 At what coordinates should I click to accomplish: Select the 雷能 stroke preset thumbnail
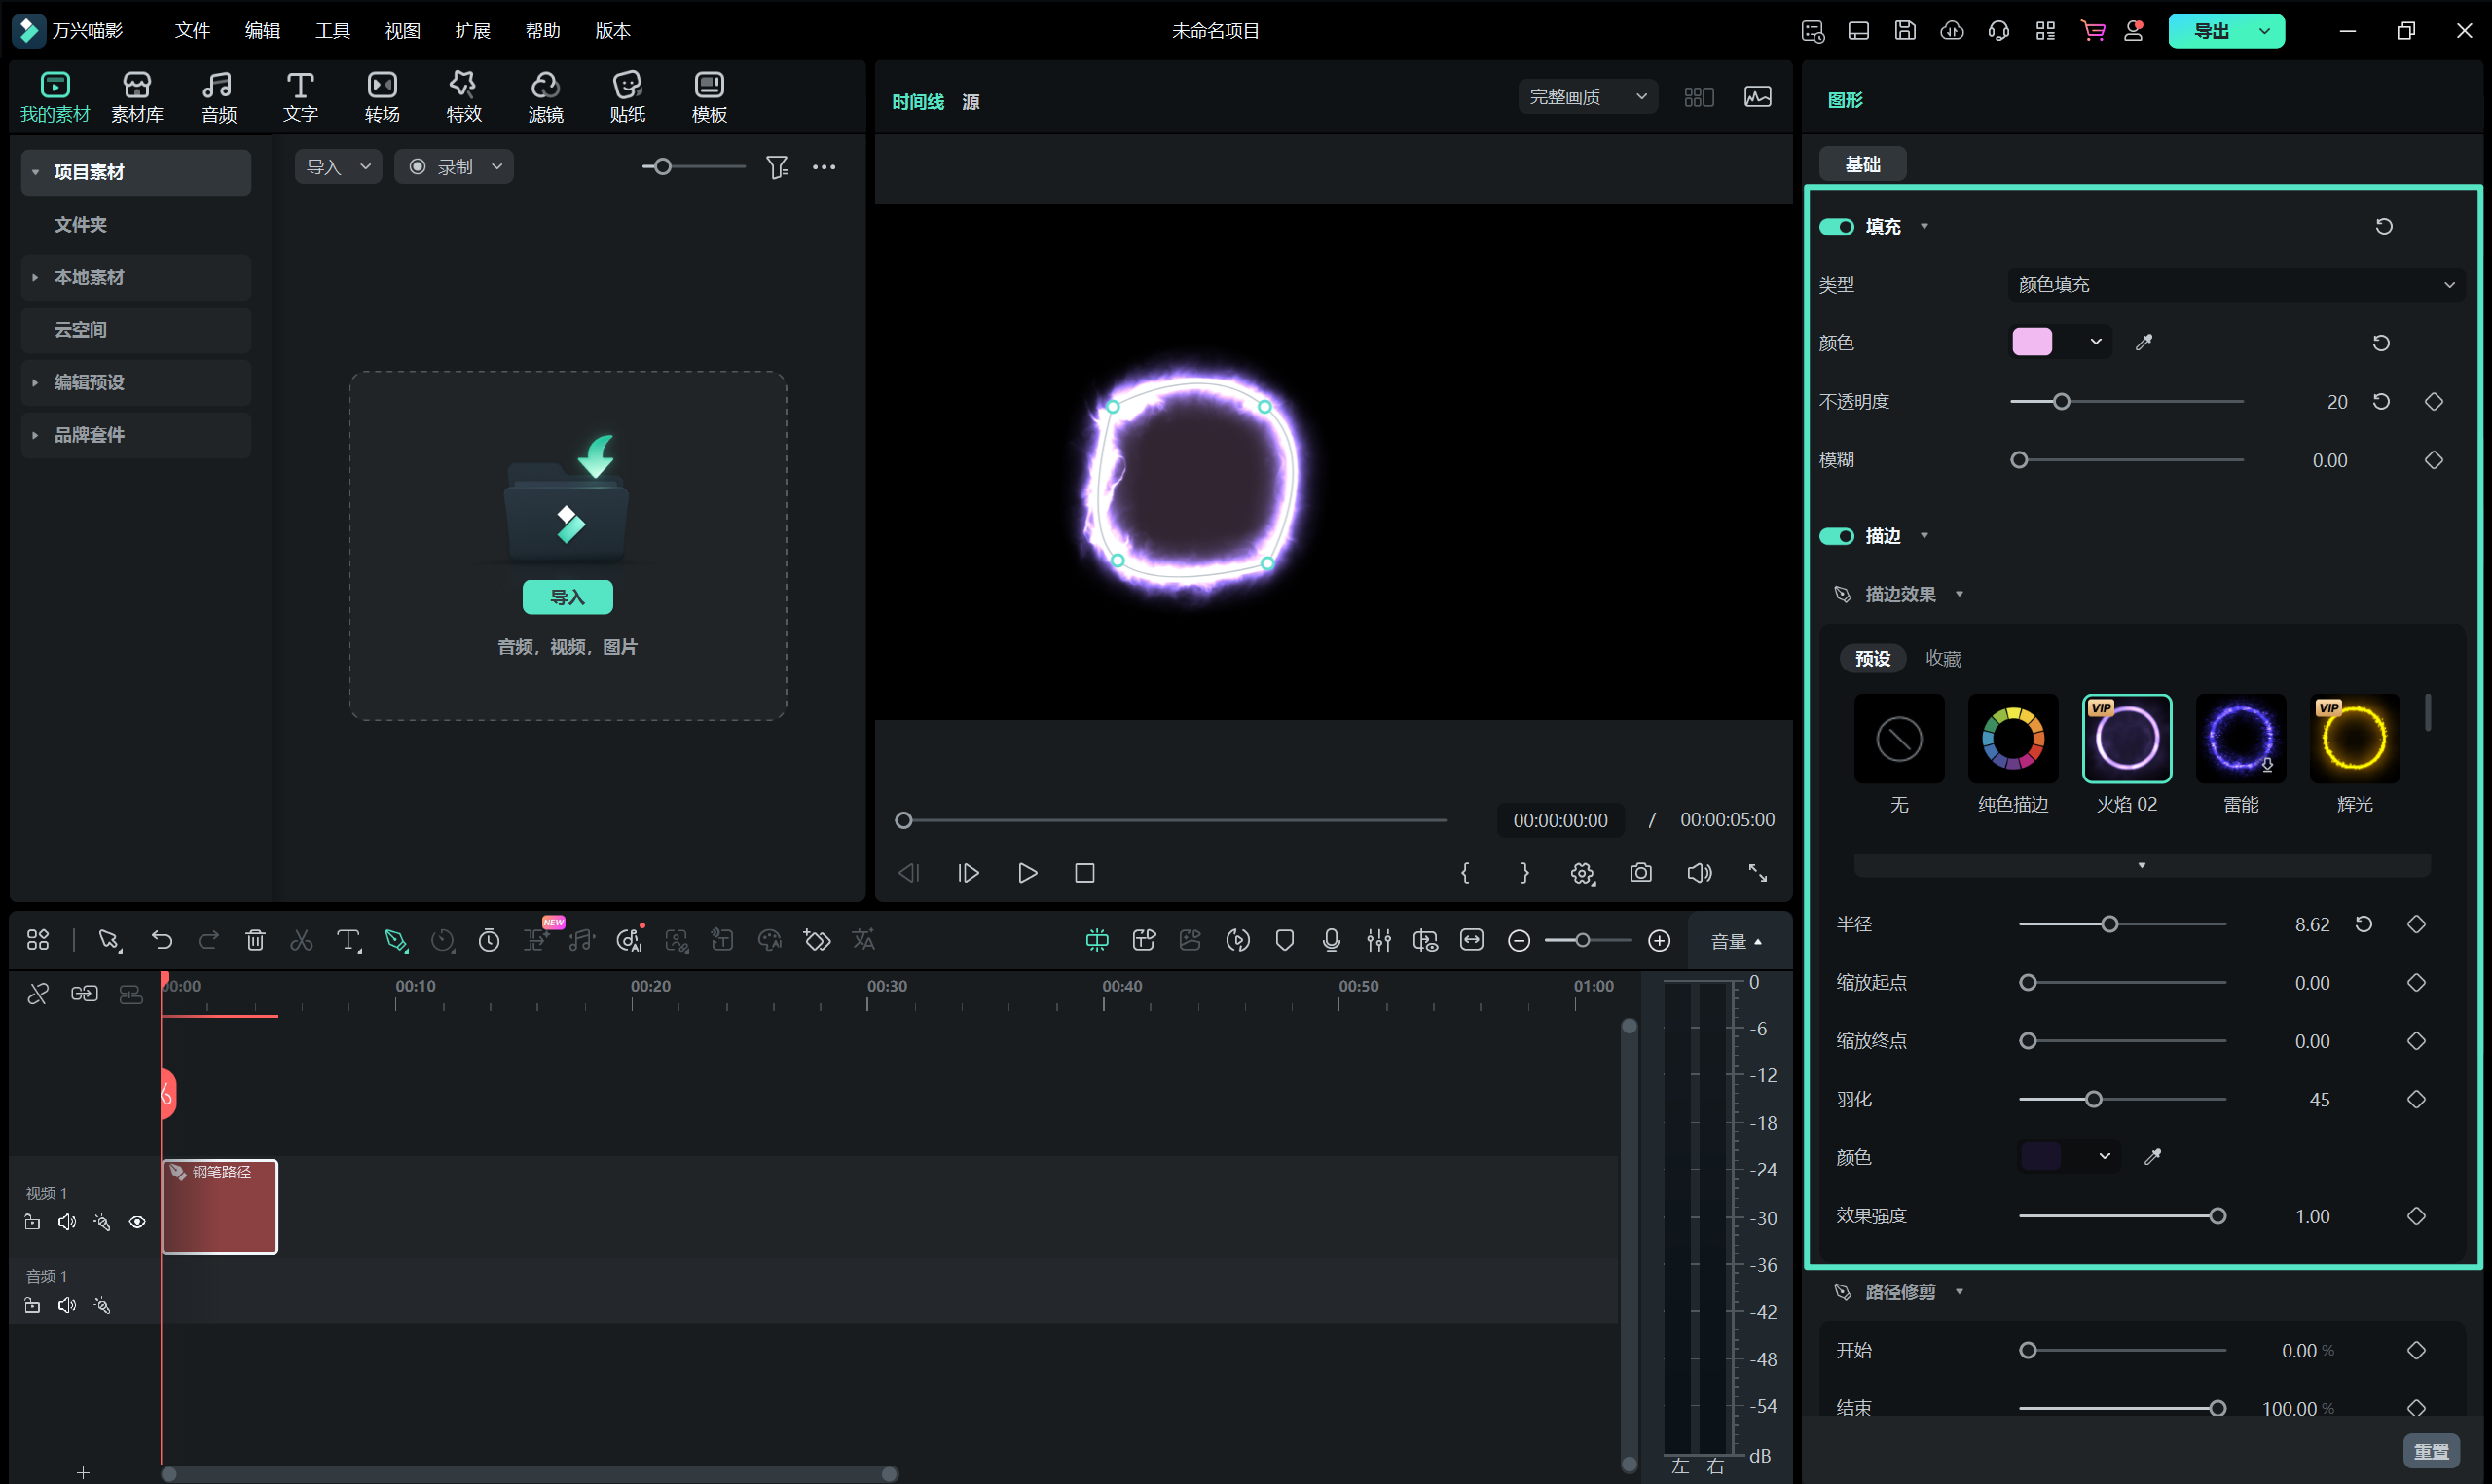click(2240, 739)
